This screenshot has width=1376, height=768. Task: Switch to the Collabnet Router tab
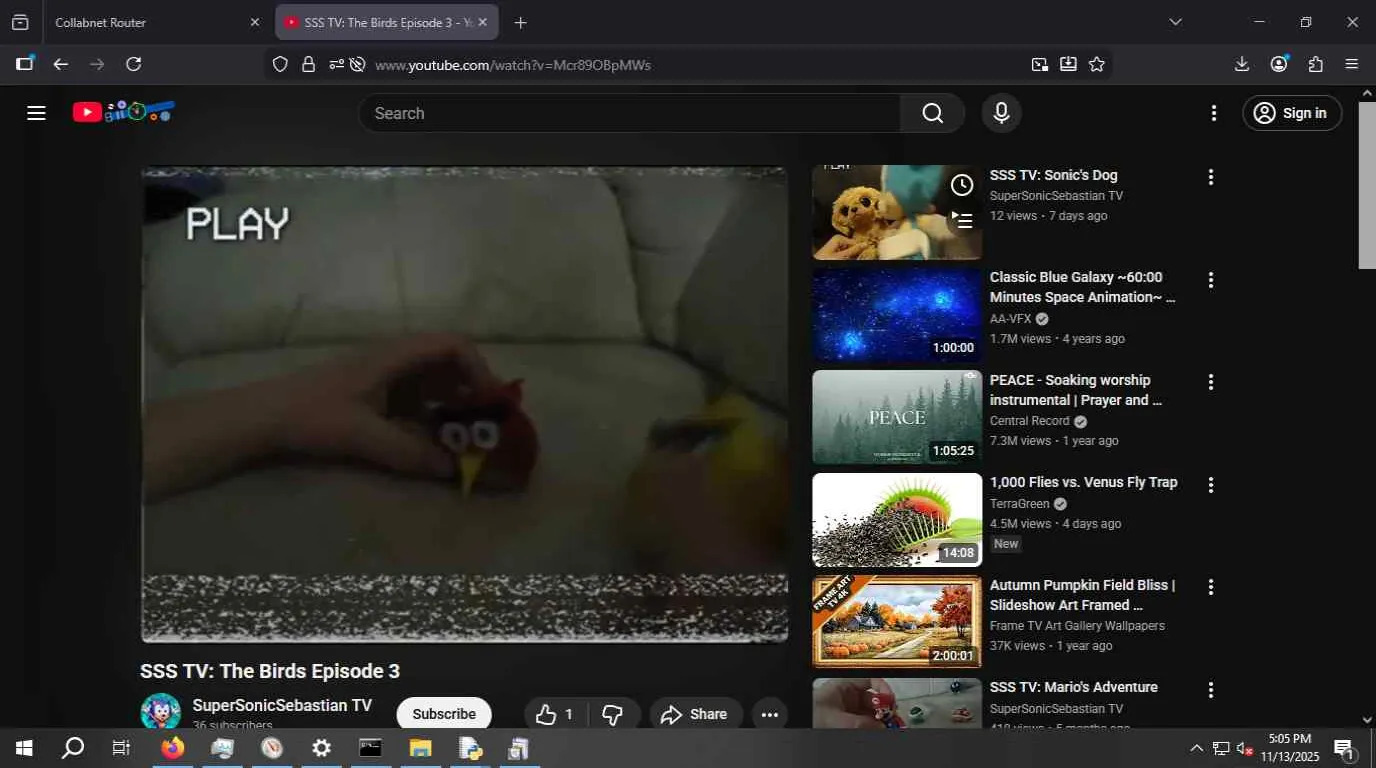coord(156,22)
